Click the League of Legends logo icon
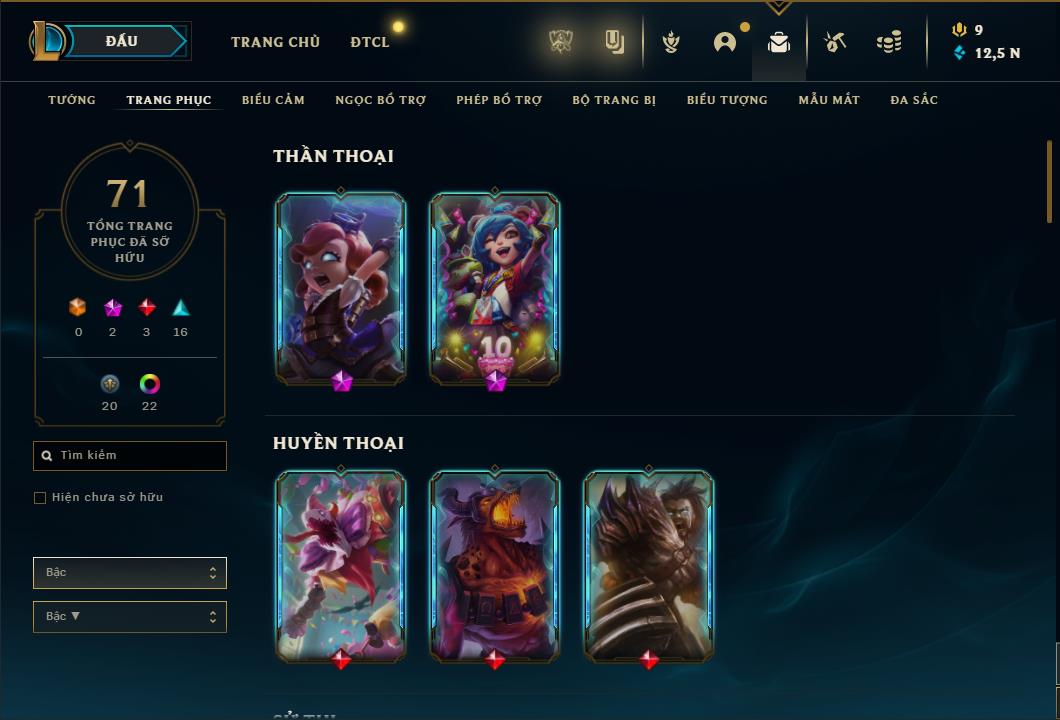Viewport: 1060px width, 720px height. click(x=47, y=41)
